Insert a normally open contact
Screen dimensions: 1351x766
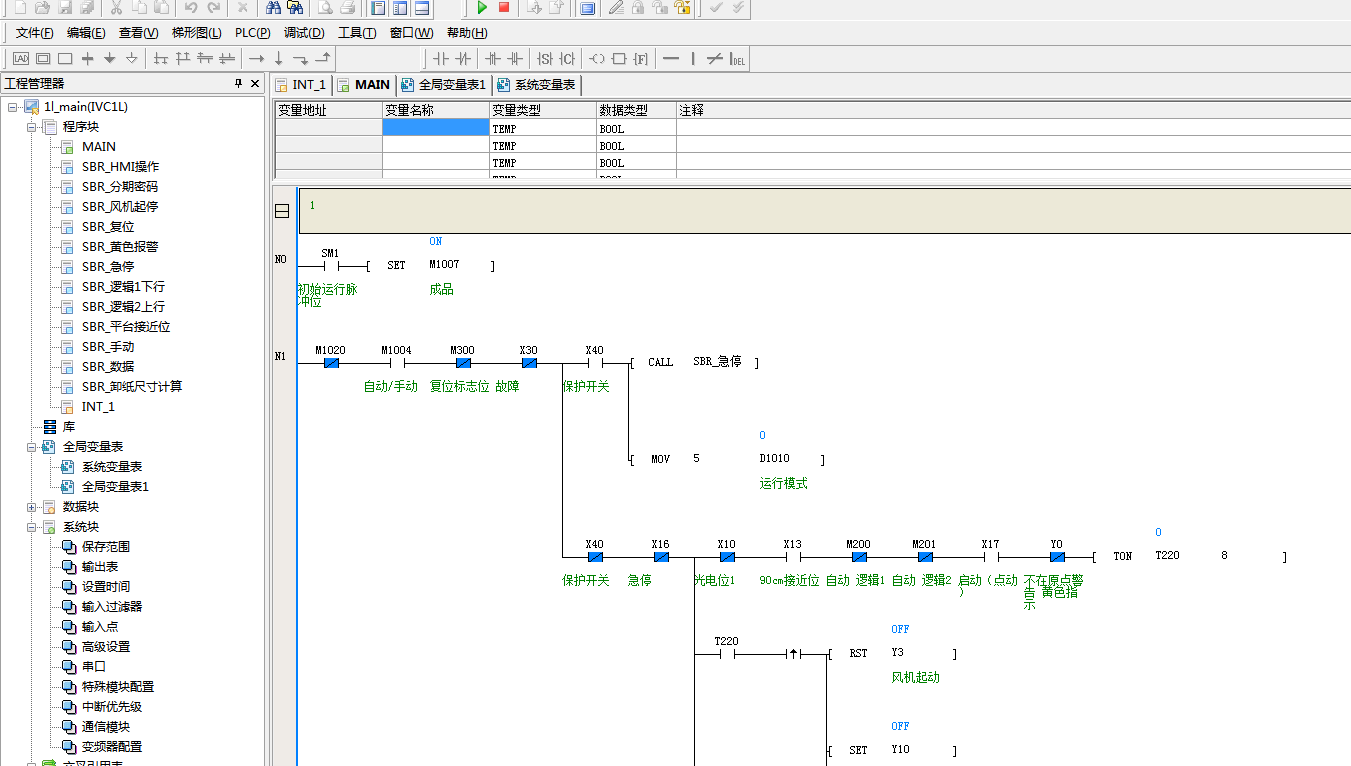440,58
